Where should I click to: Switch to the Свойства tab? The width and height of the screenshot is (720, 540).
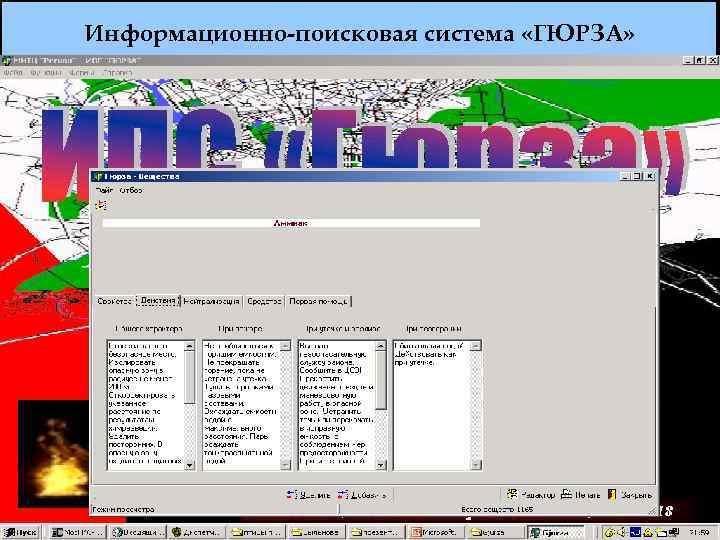pos(115,301)
